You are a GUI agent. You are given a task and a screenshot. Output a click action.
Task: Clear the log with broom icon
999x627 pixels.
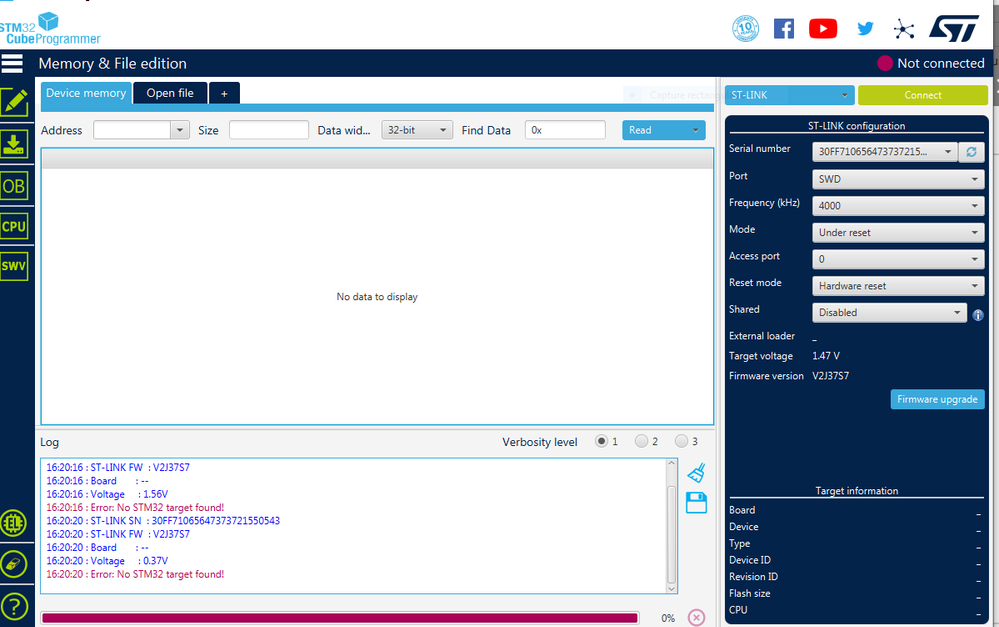coord(696,473)
